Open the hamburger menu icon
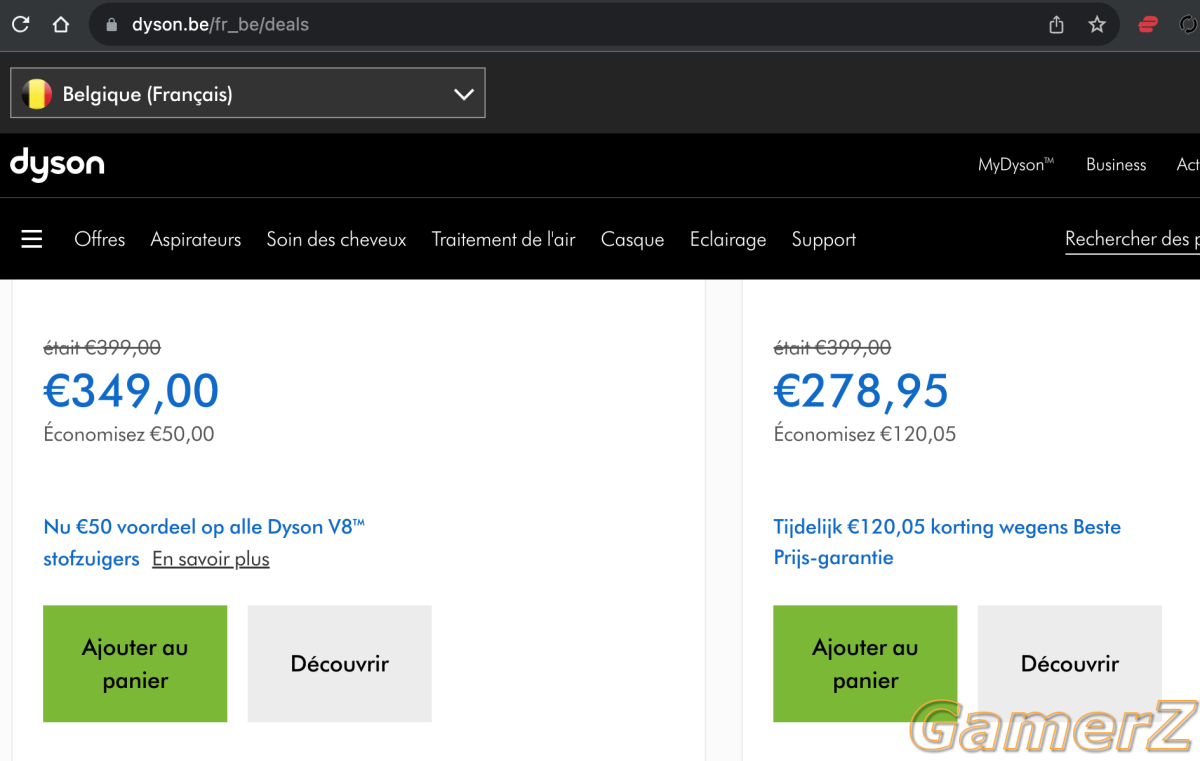The height and width of the screenshot is (761, 1200). [x=32, y=239]
